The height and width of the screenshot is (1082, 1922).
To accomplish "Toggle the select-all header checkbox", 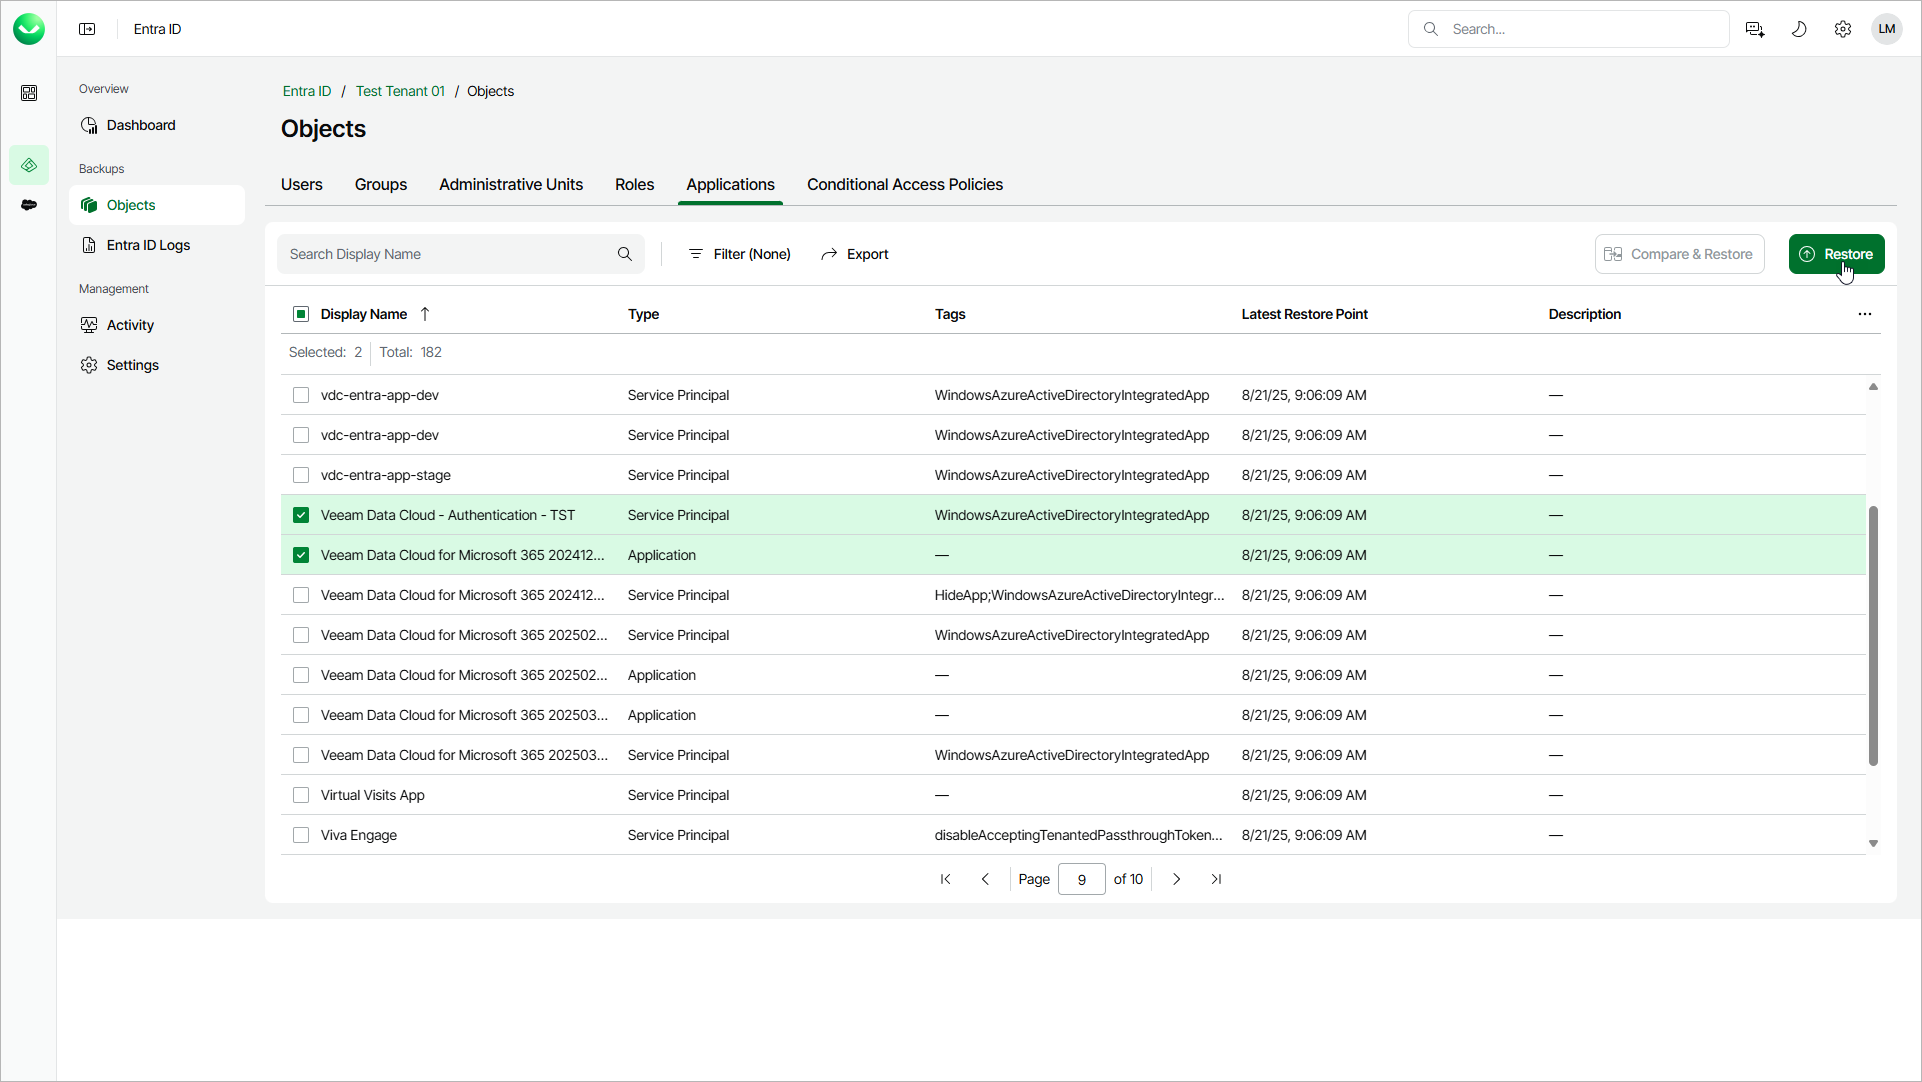I will (x=301, y=314).
